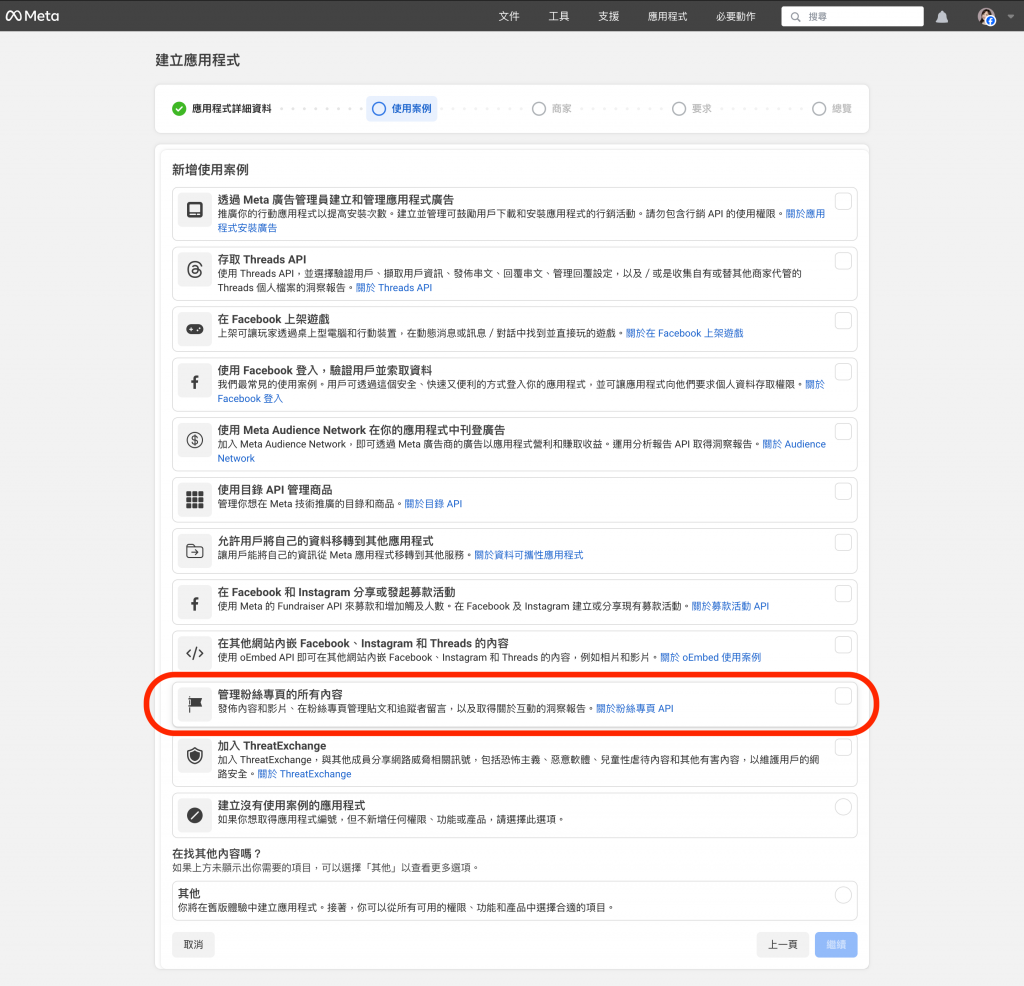The image size is (1024, 986).
Task: Click the app ads tablet icon
Action: click(195, 210)
